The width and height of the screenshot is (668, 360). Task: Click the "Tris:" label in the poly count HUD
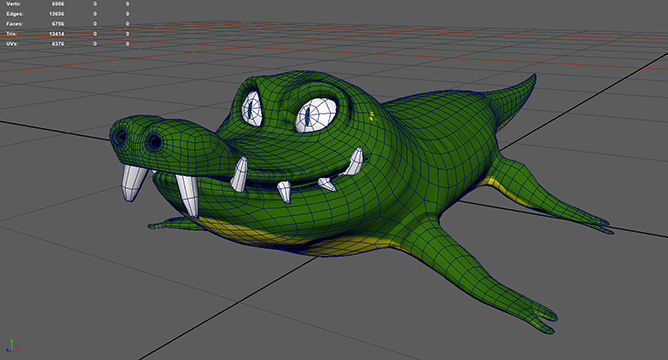click(12, 34)
